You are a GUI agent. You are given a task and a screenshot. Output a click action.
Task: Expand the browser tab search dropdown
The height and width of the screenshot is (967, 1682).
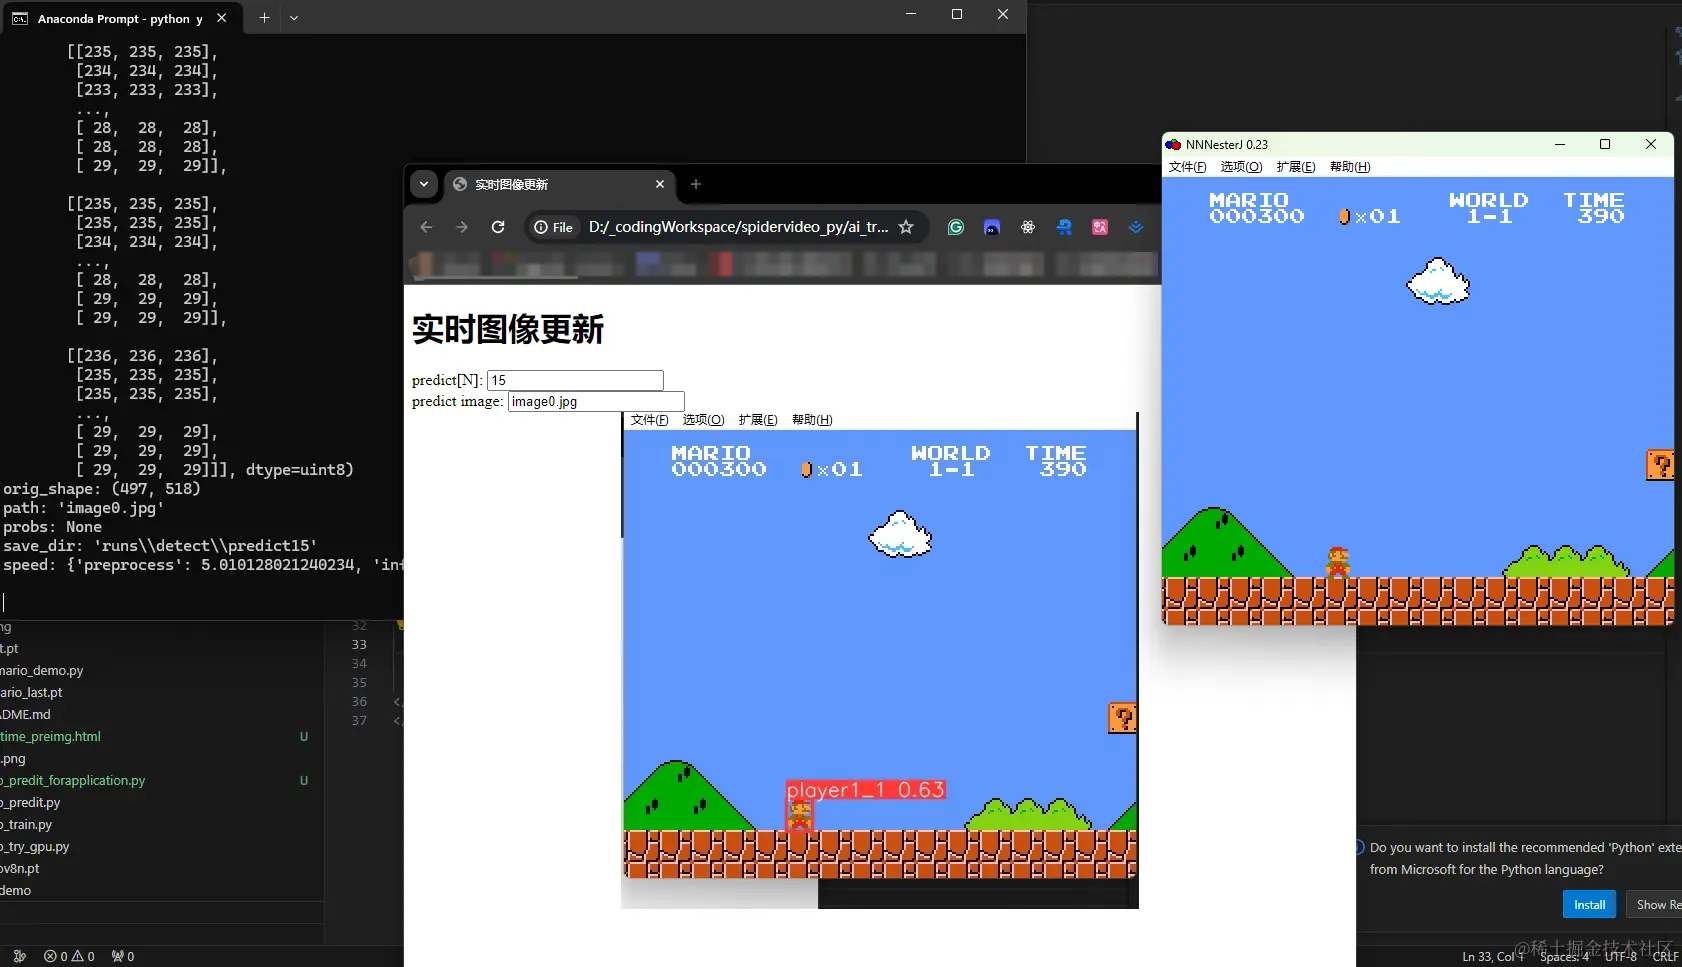424,184
